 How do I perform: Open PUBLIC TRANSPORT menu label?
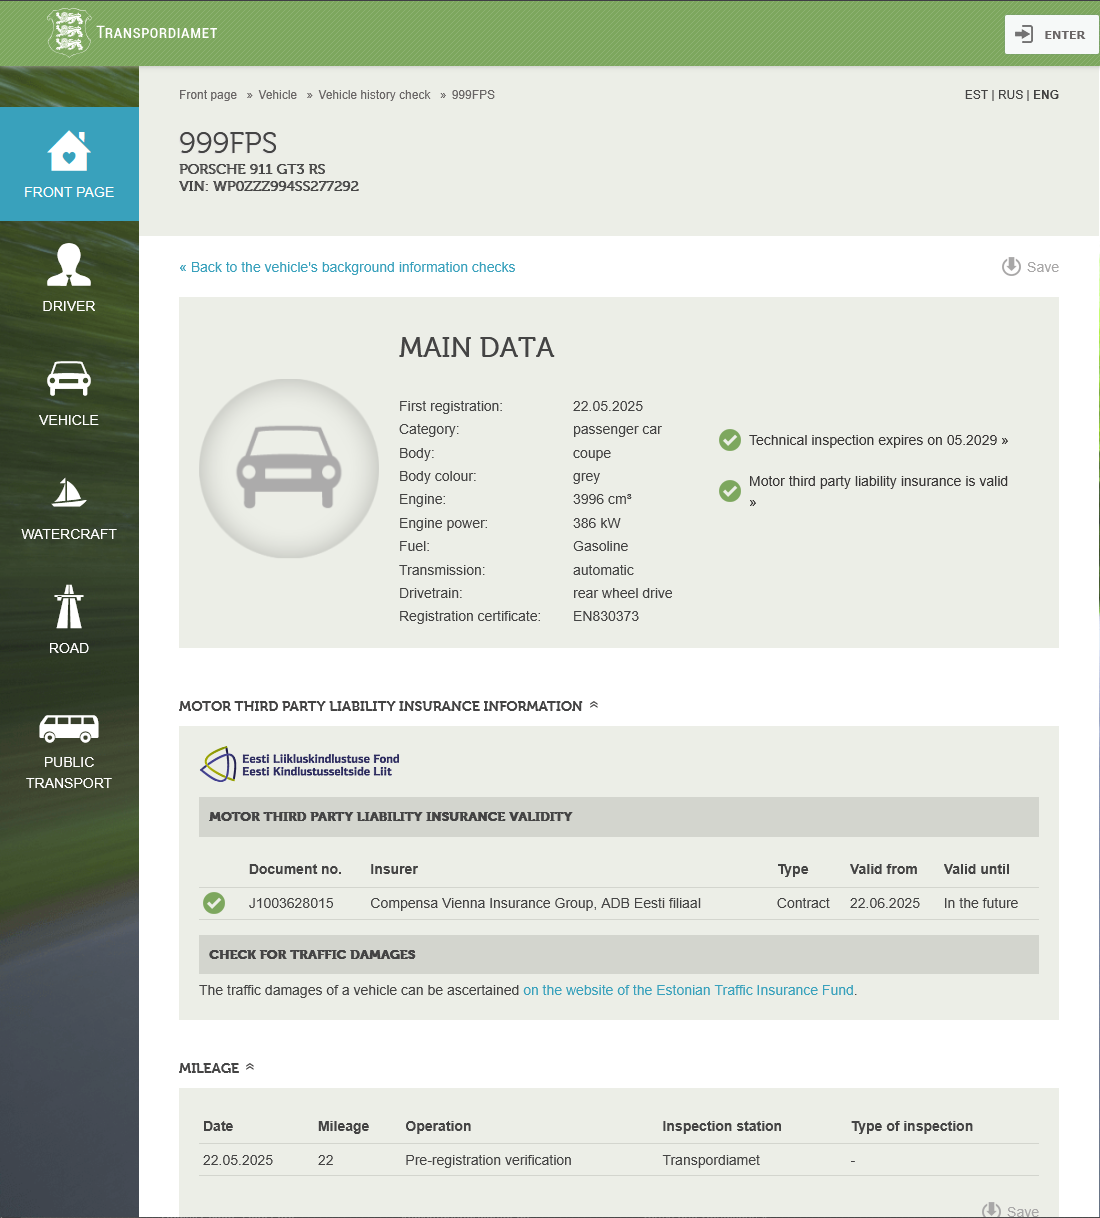[69, 772]
